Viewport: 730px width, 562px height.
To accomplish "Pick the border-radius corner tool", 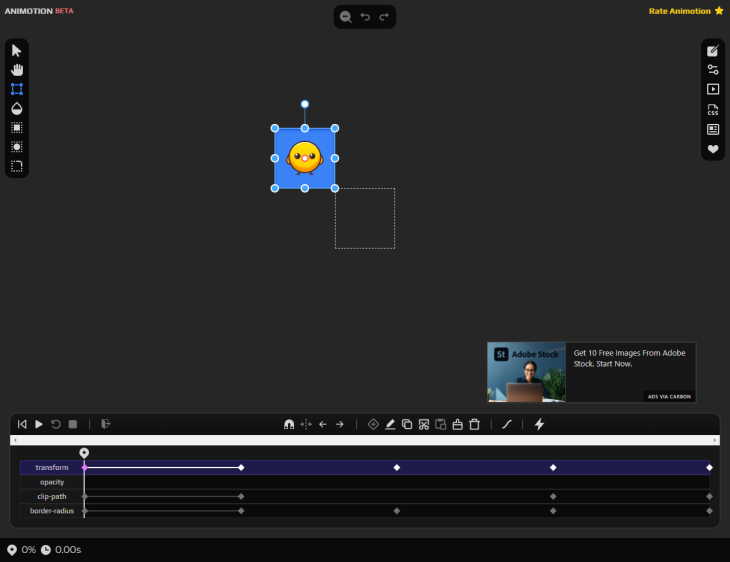I will 16,166.
